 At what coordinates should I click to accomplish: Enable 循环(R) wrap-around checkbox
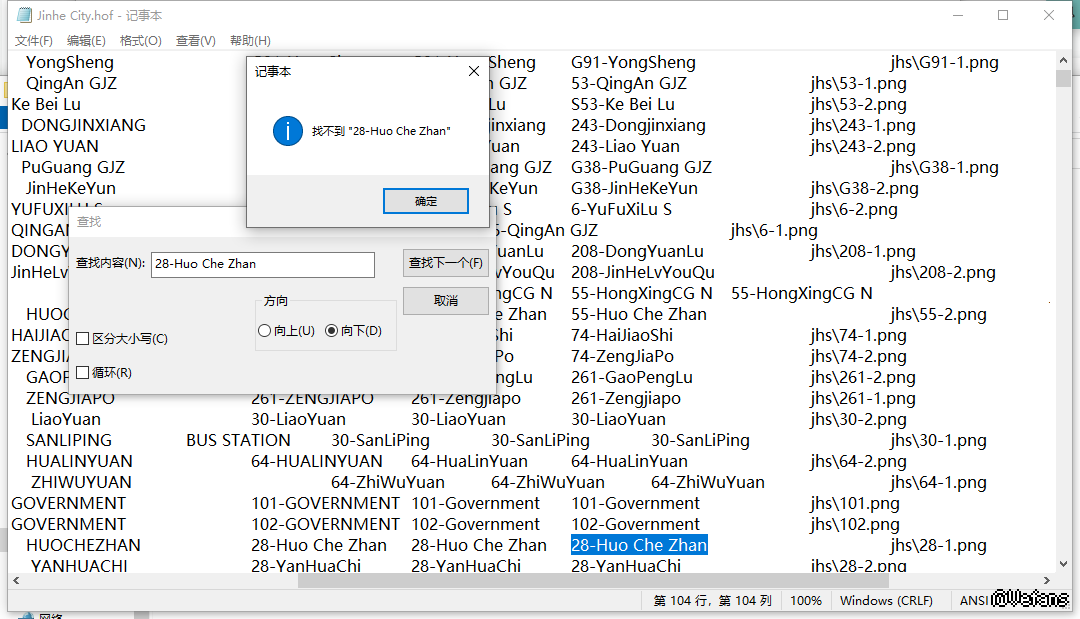(83, 373)
